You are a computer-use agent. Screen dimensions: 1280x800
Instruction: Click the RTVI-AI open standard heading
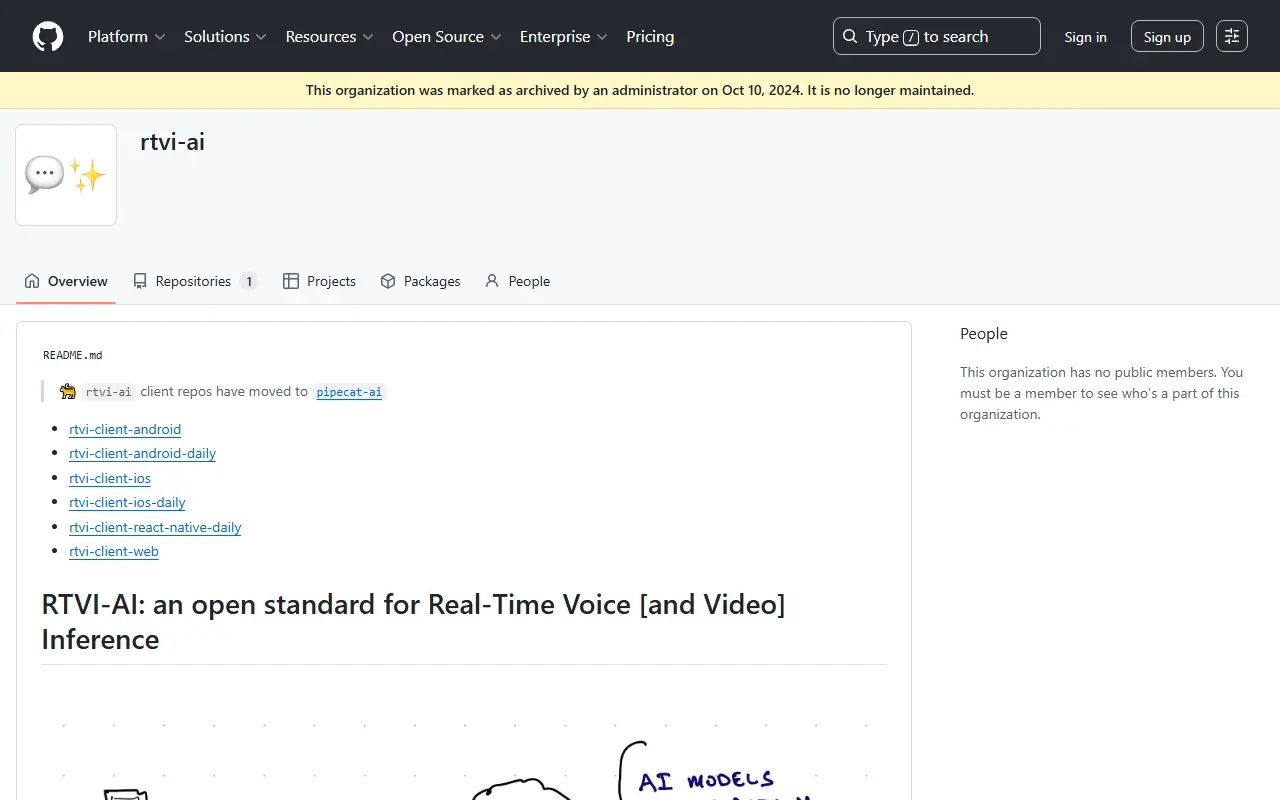[x=413, y=622]
